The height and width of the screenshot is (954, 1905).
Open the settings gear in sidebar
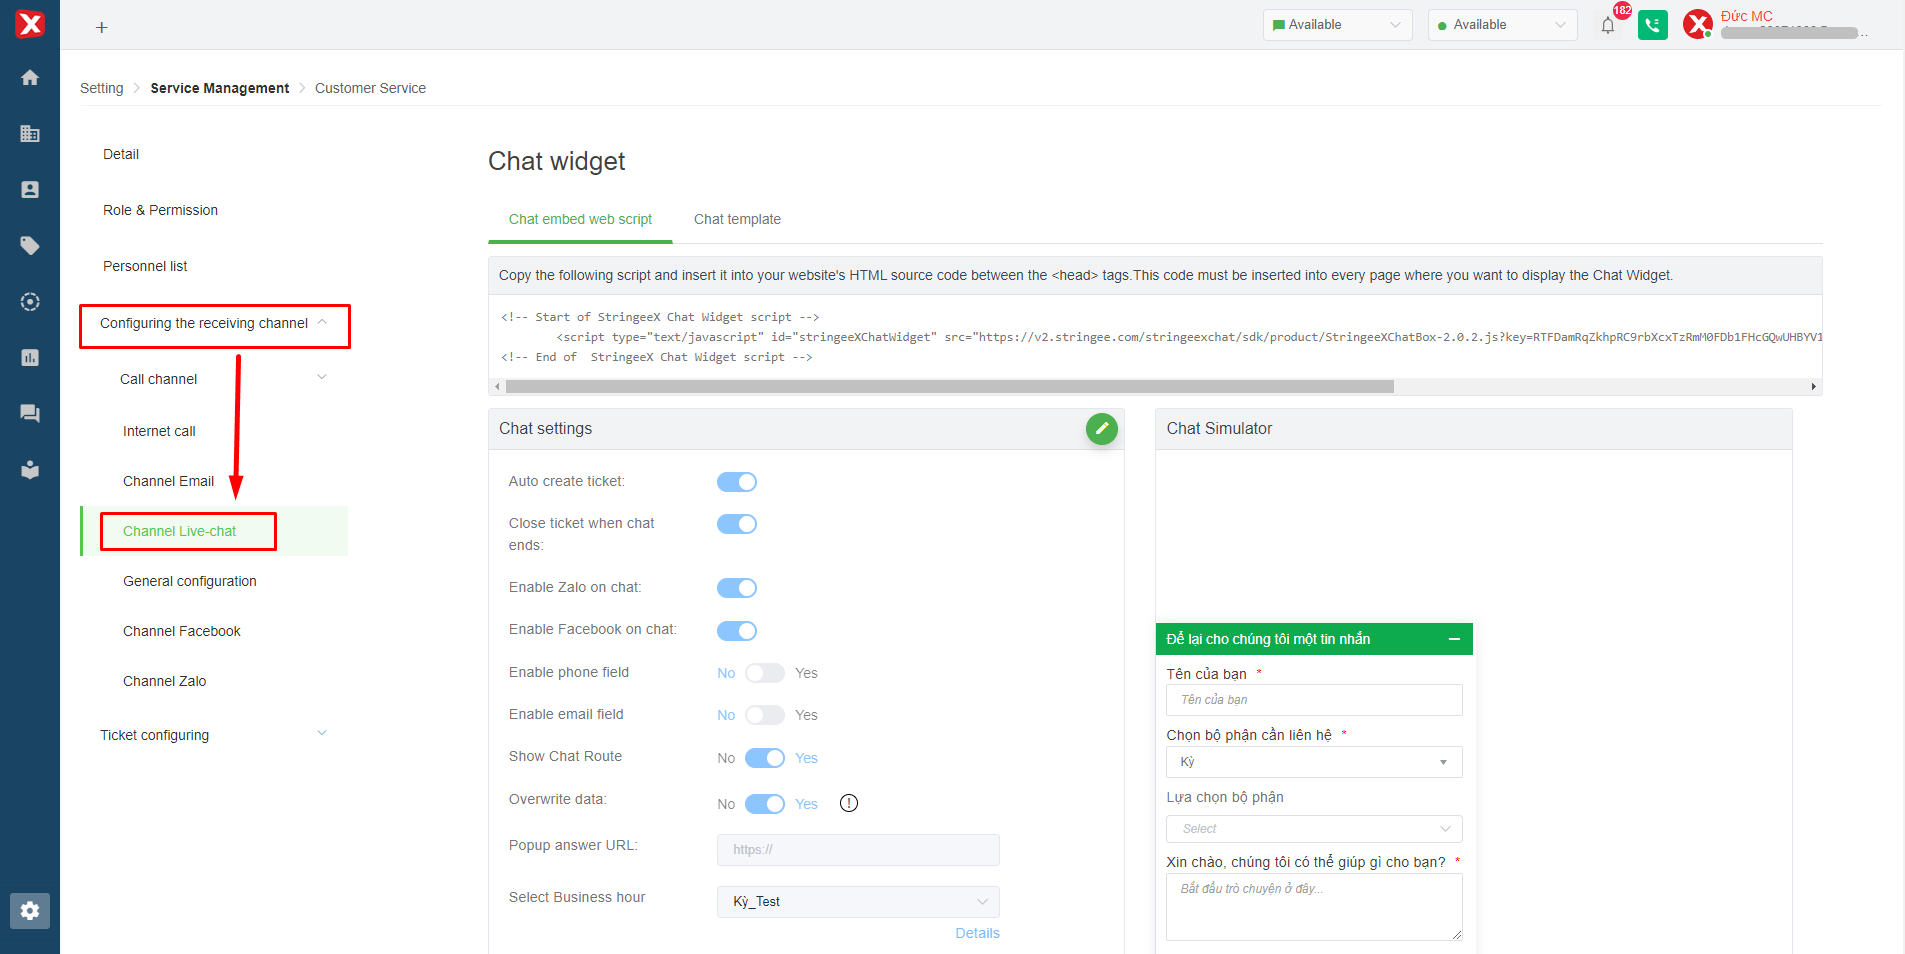tap(30, 911)
